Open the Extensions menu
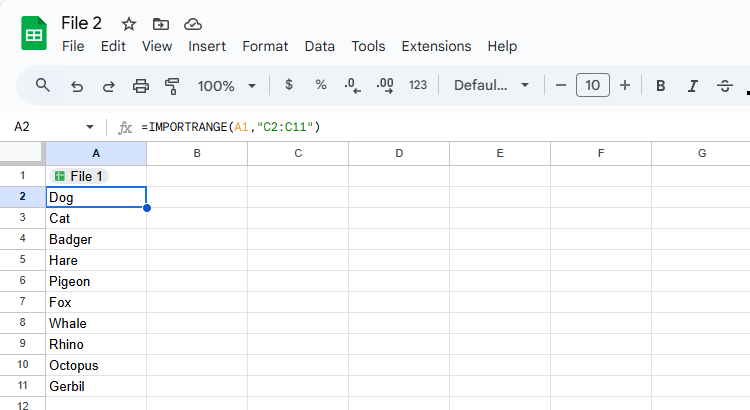Screen dimensions: 750x410 point(436,46)
